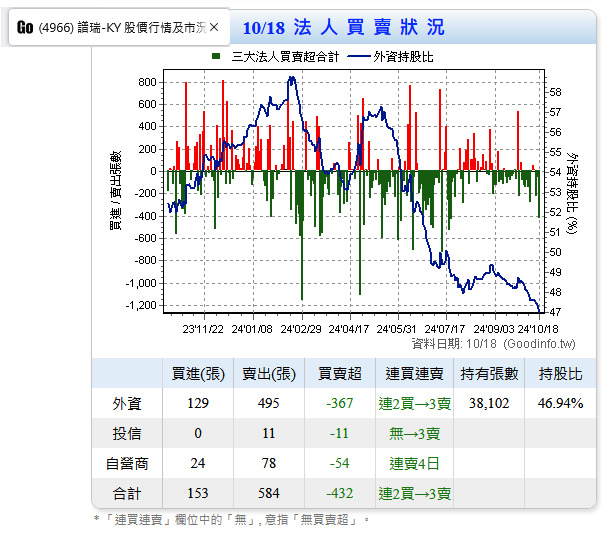Click right axis label 58
This screenshot has height=536, width=616.
click(x=556, y=92)
